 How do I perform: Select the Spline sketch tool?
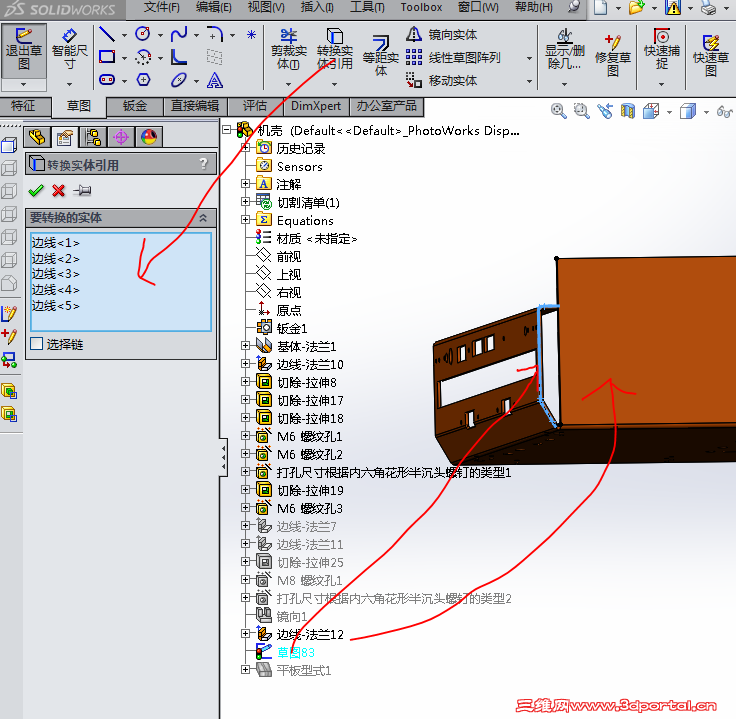[x=179, y=34]
